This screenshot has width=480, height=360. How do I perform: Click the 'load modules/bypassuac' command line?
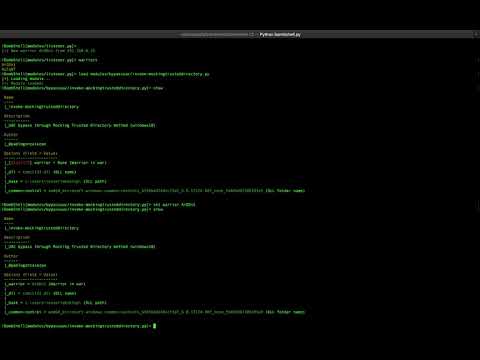[106, 74]
